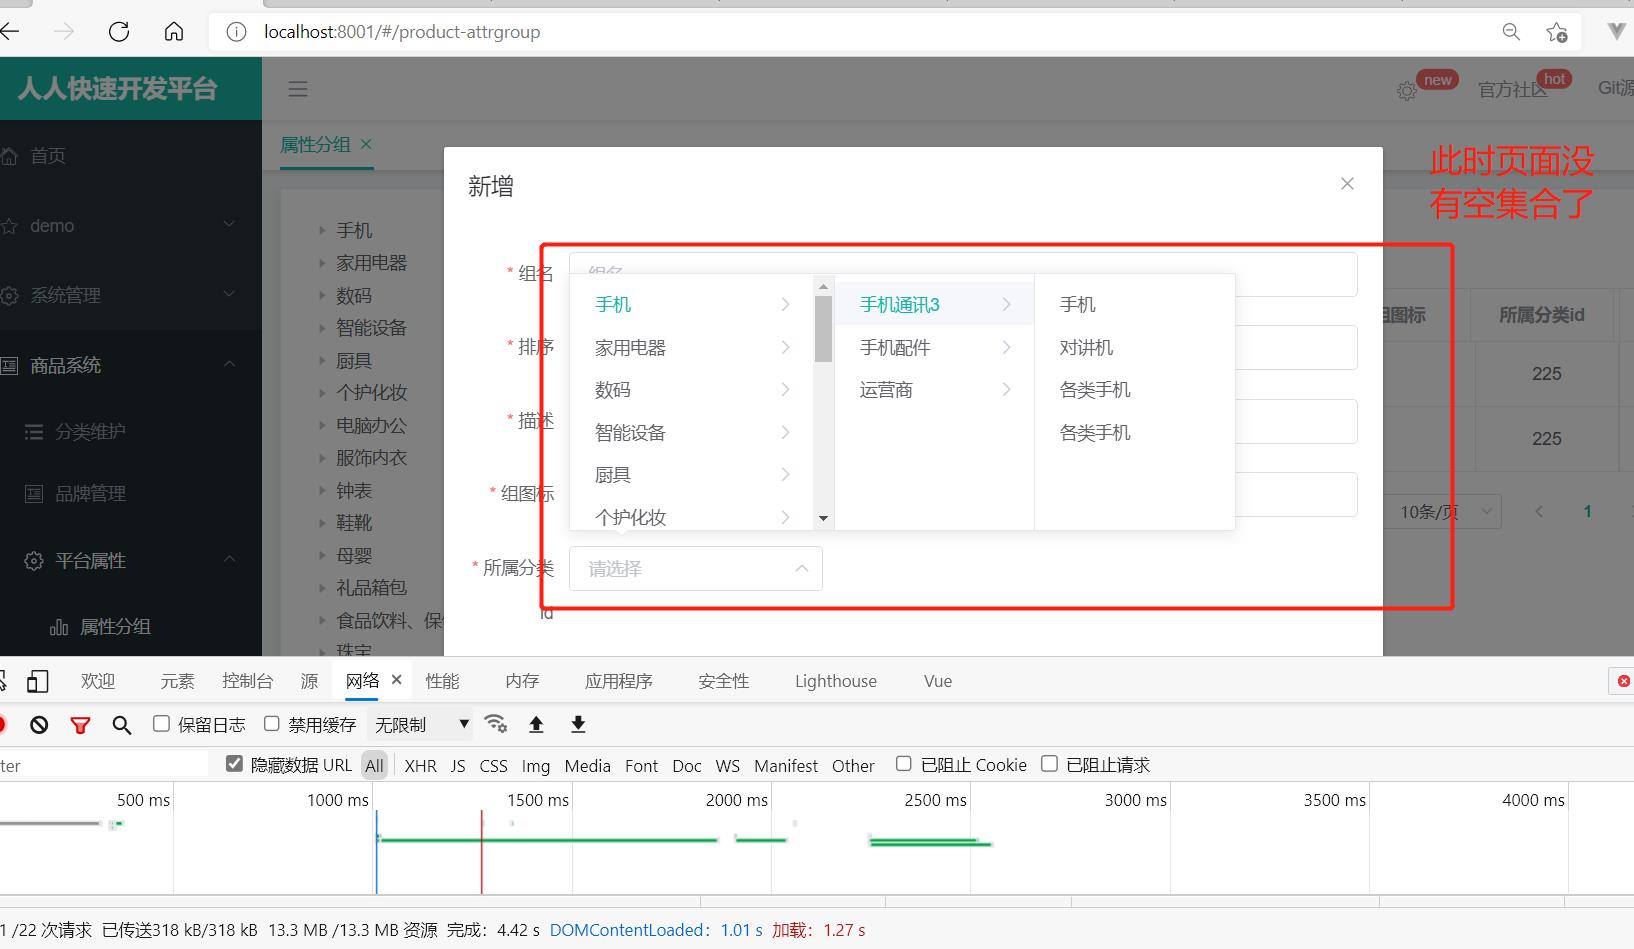Enable 保留日志 checkbox

pyautogui.click(x=161, y=723)
